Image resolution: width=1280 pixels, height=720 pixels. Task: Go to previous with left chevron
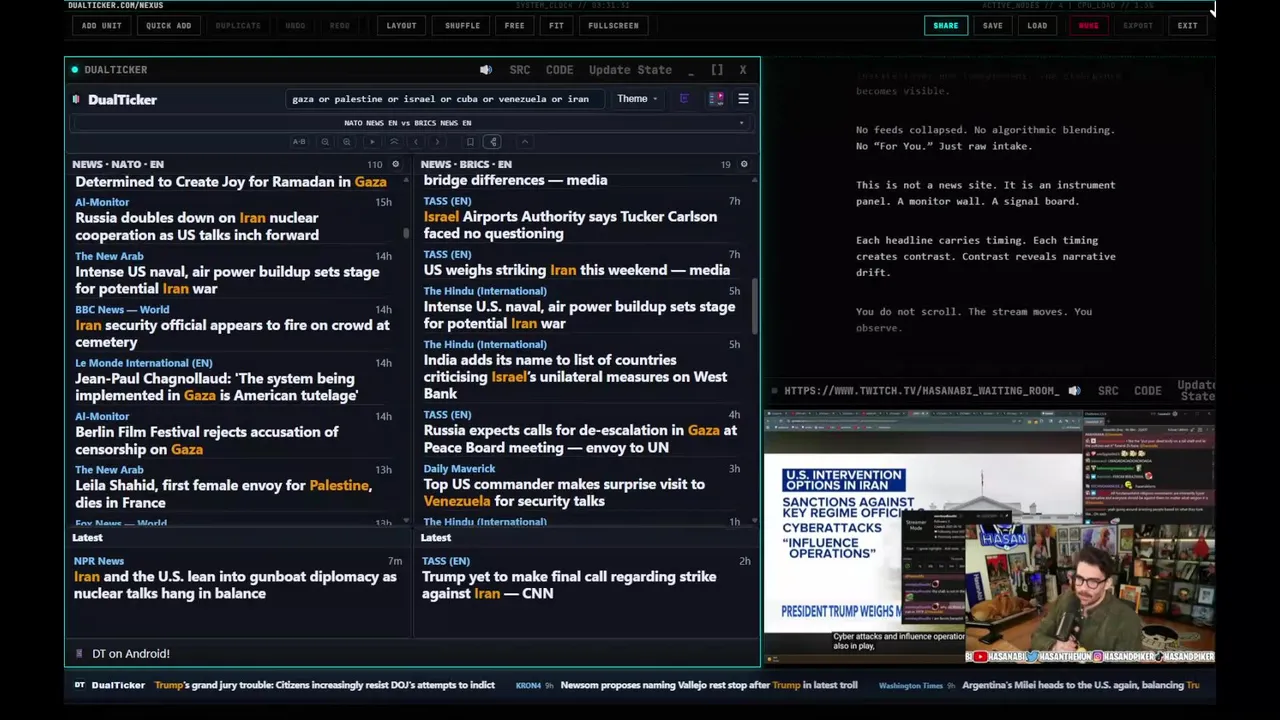(x=416, y=142)
